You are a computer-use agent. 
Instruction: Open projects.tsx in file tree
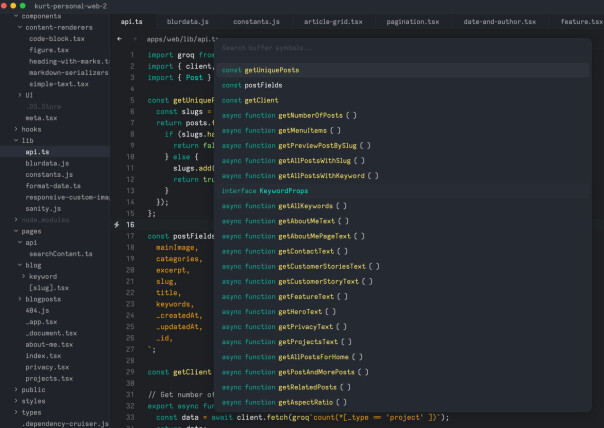pos(49,378)
